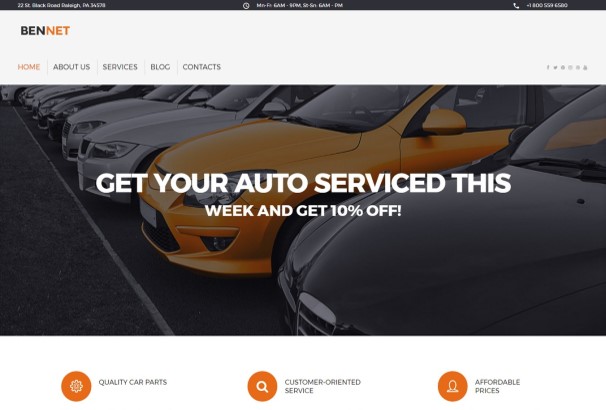Go to the Home menu item
Image resolution: width=606 pixels, height=410 pixels.
click(x=29, y=67)
